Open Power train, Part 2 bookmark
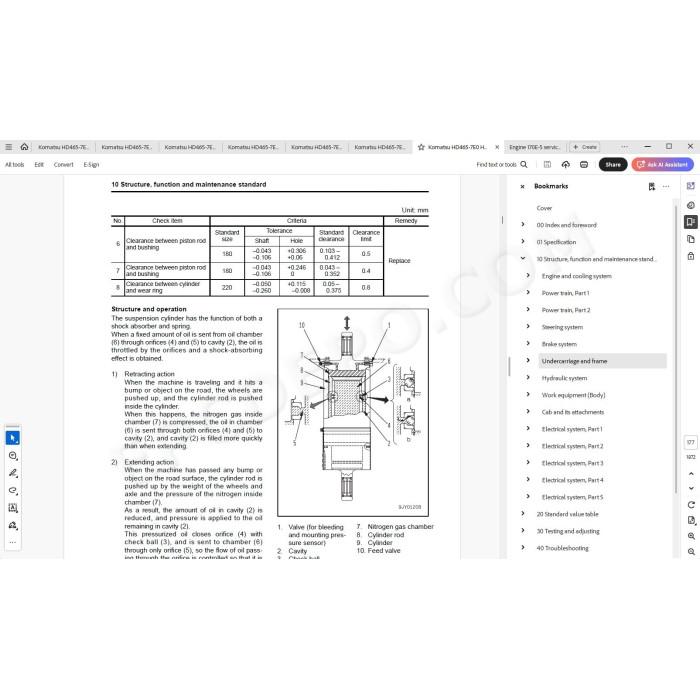 coord(566,310)
